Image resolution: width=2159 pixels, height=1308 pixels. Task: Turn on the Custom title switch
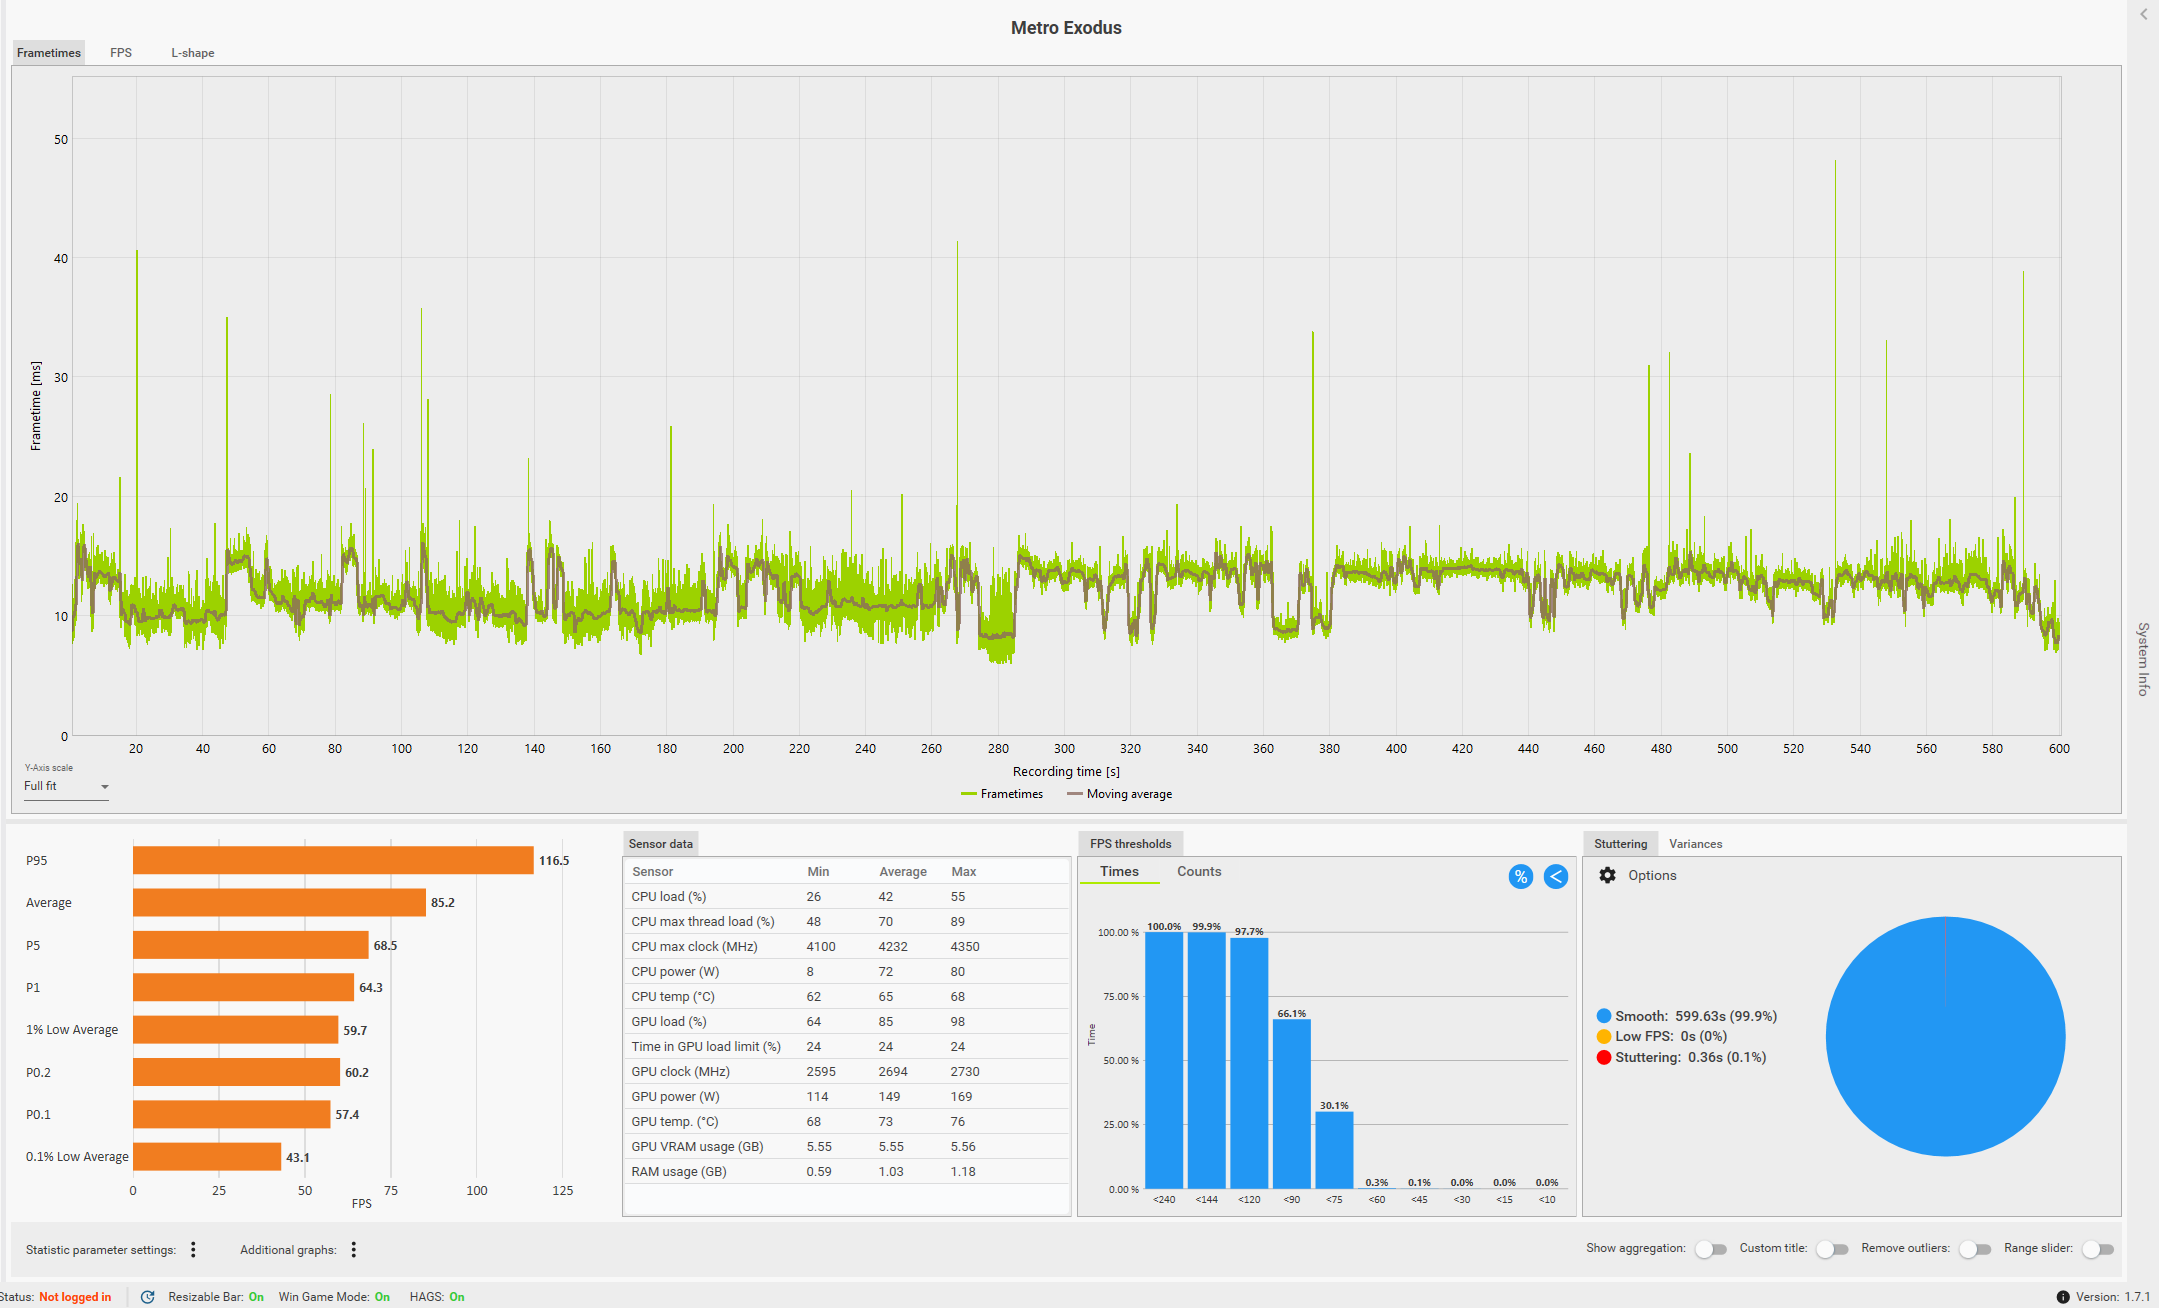(x=1832, y=1249)
